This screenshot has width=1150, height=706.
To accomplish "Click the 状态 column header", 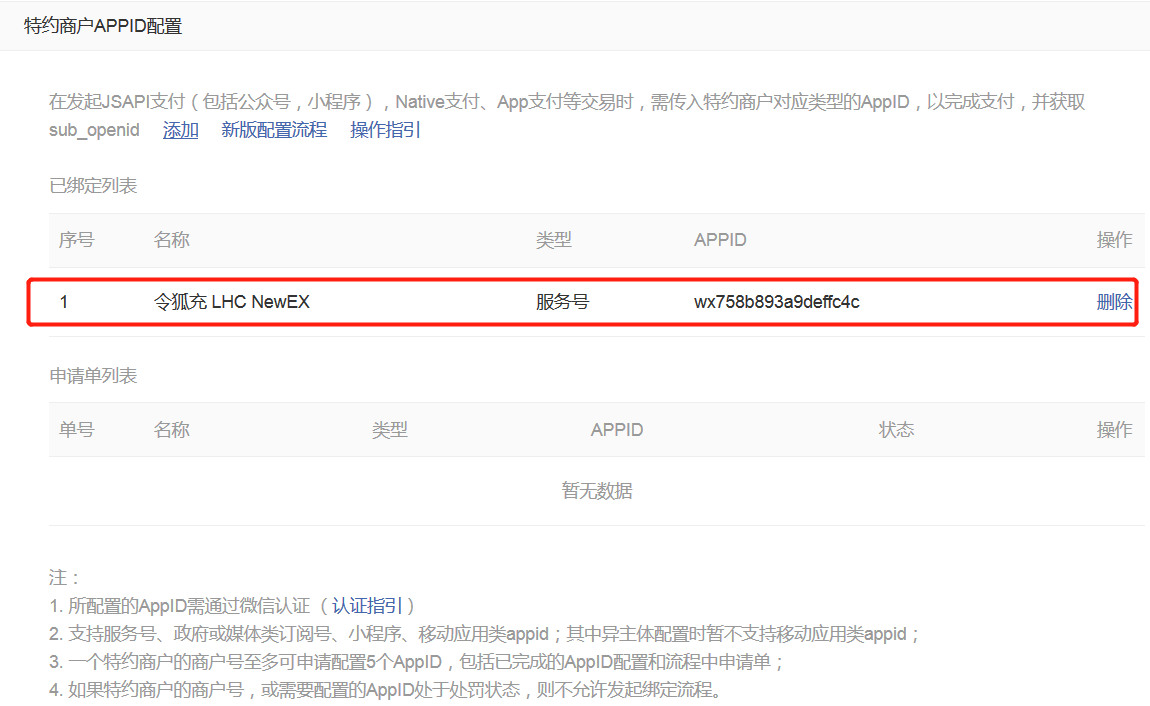I will tap(896, 430).
